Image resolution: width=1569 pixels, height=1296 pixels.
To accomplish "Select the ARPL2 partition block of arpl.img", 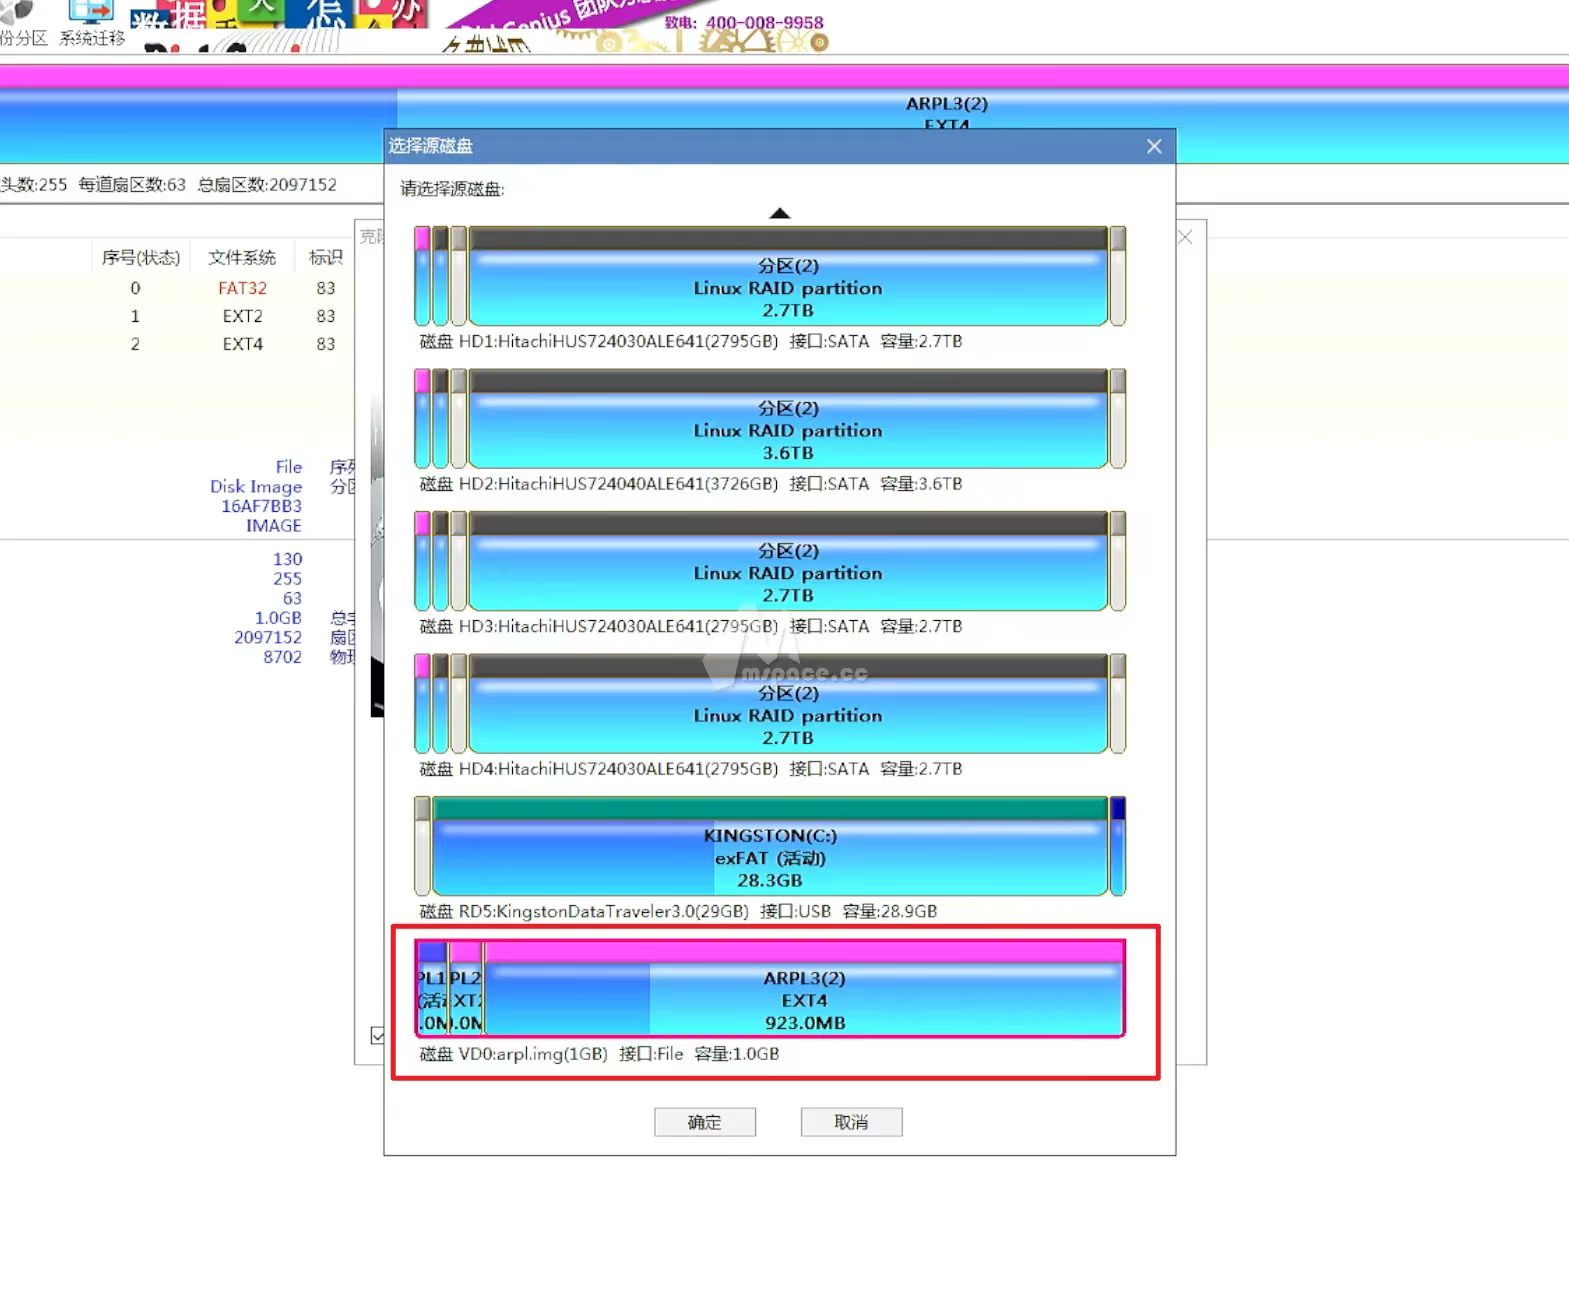I will coord(466,989).
